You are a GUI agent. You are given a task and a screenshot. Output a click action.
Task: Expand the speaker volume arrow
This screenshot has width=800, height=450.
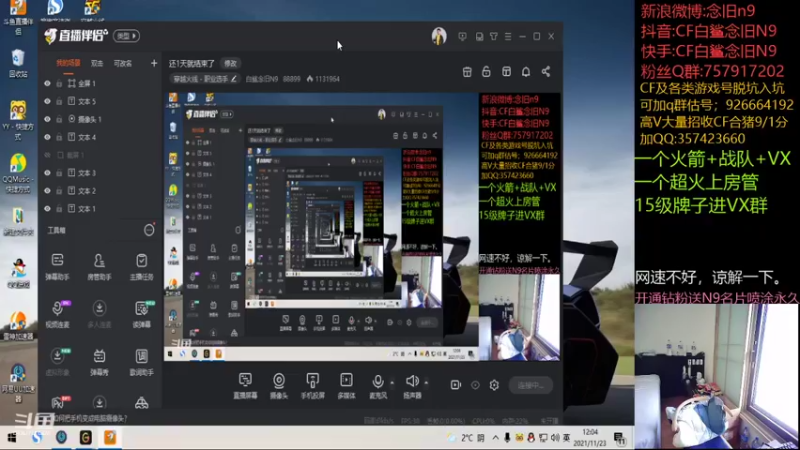[x=426, y=382]
